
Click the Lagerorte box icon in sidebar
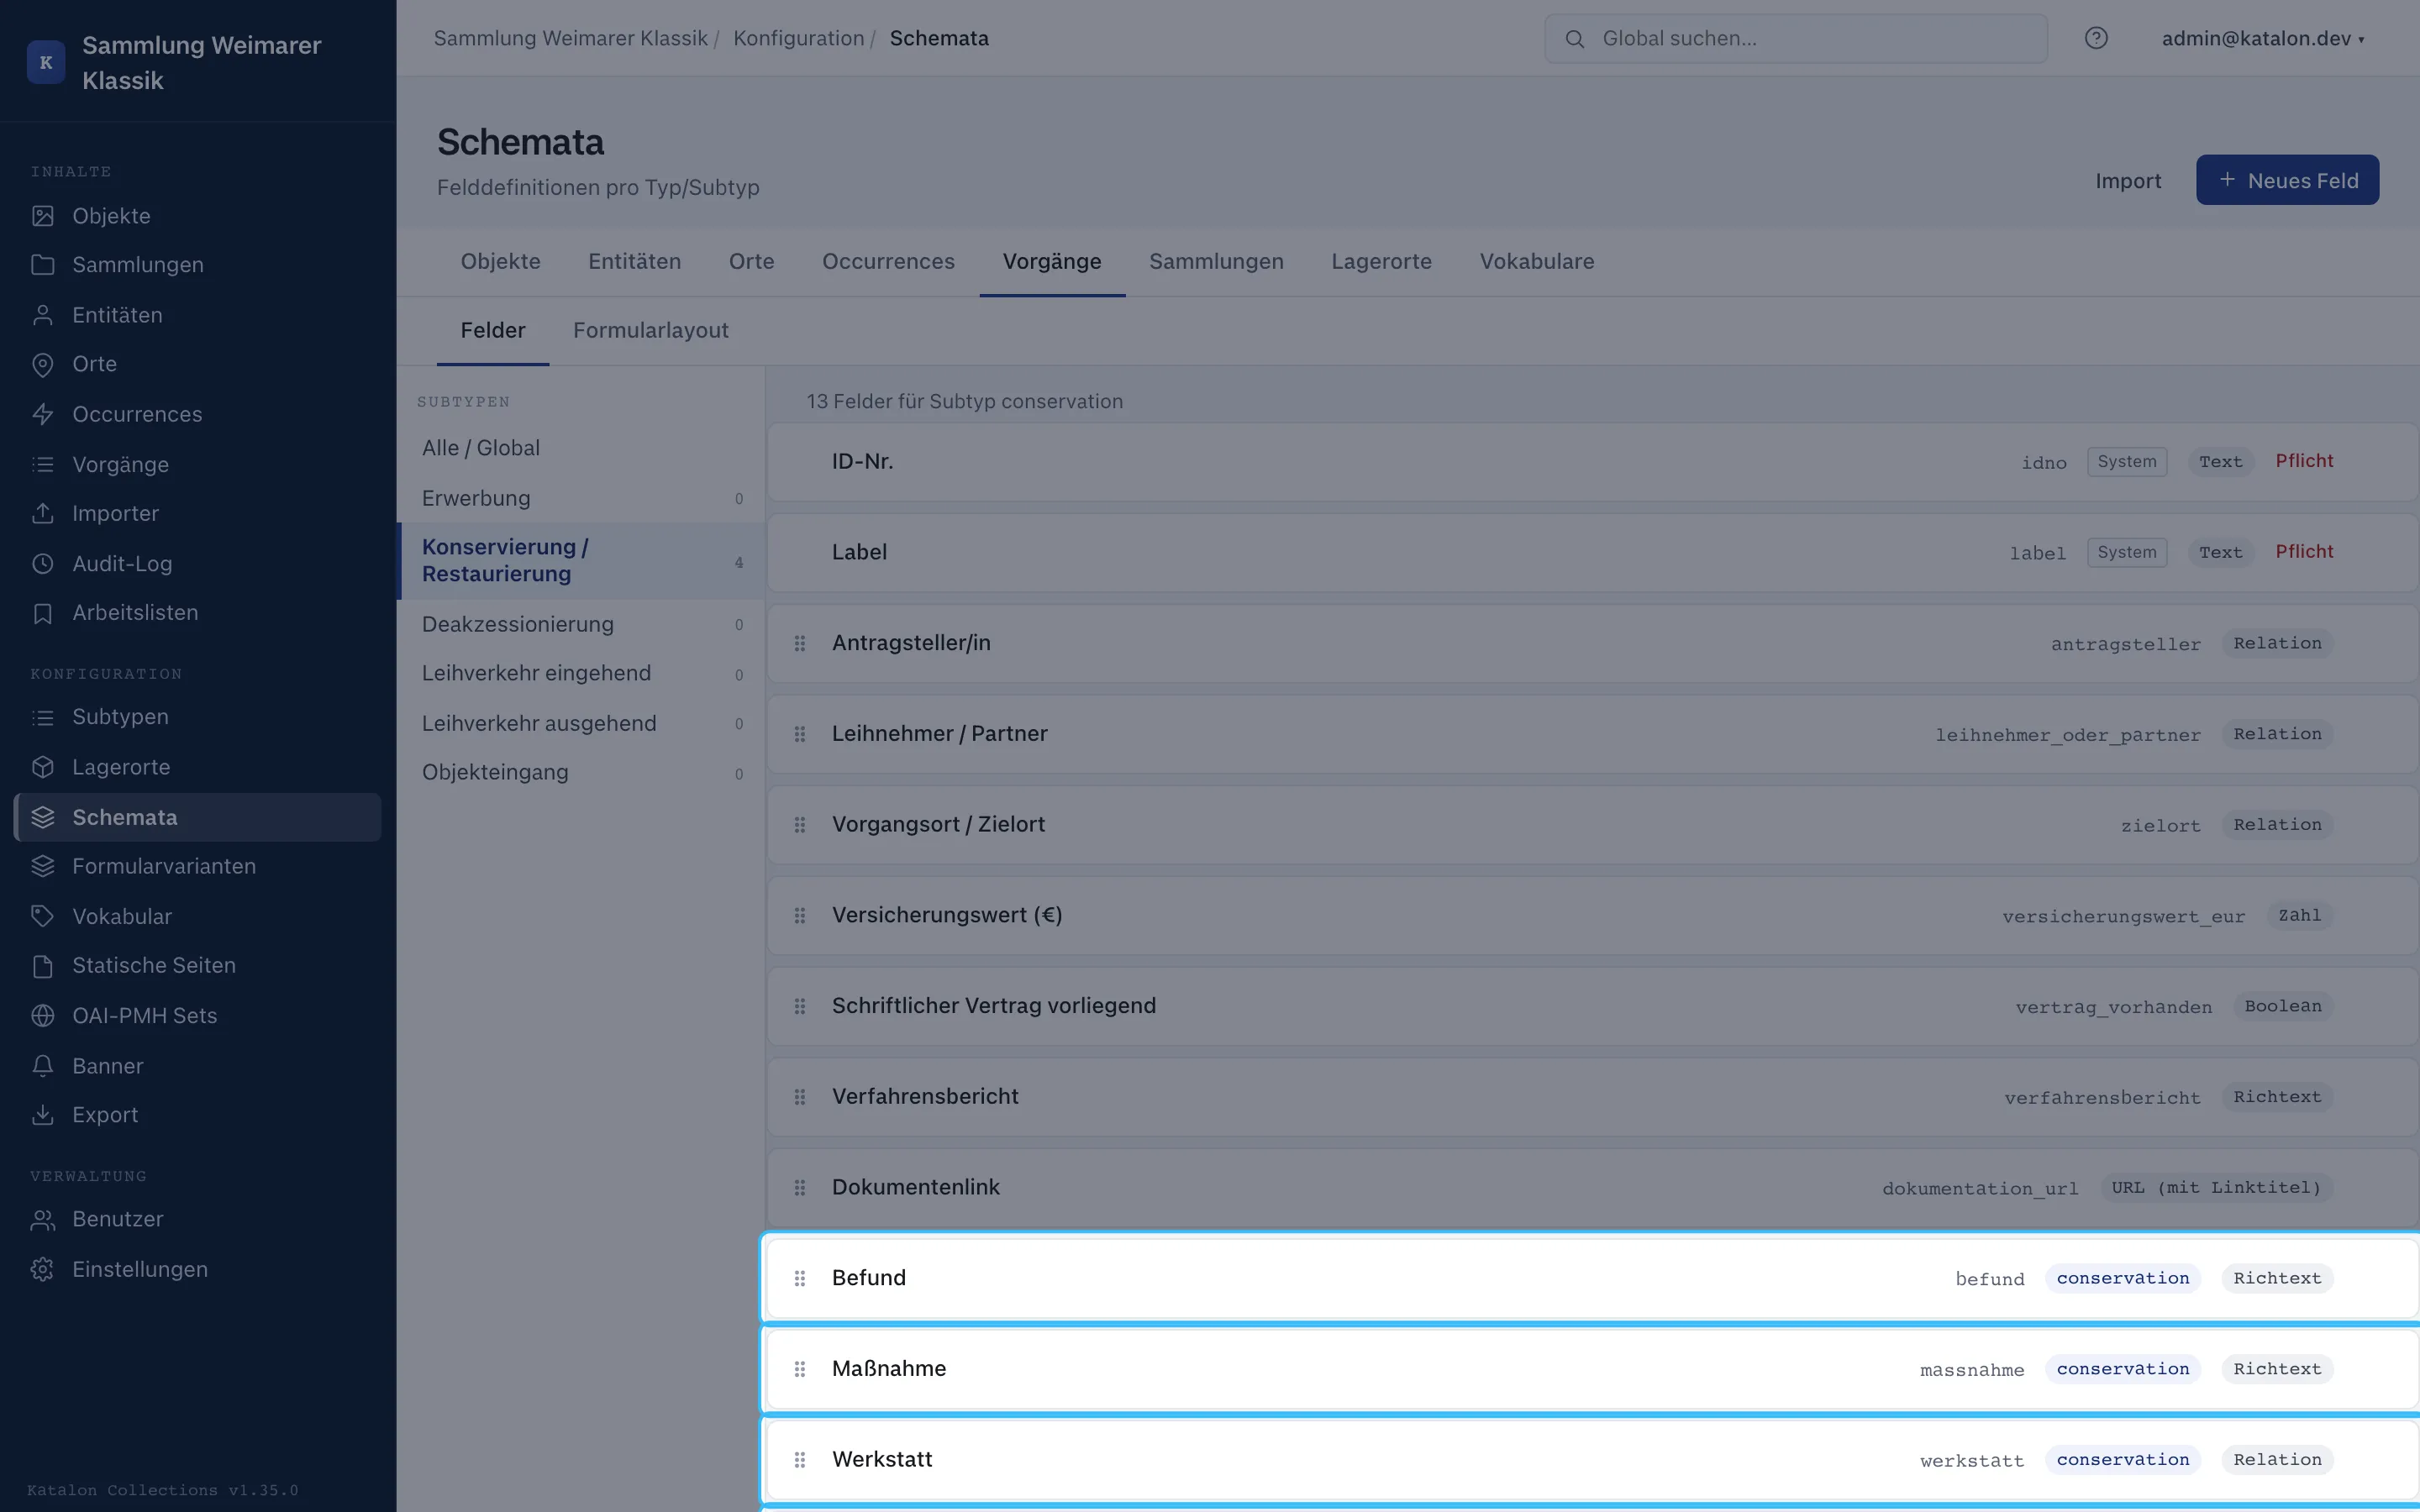pos(42,767)
